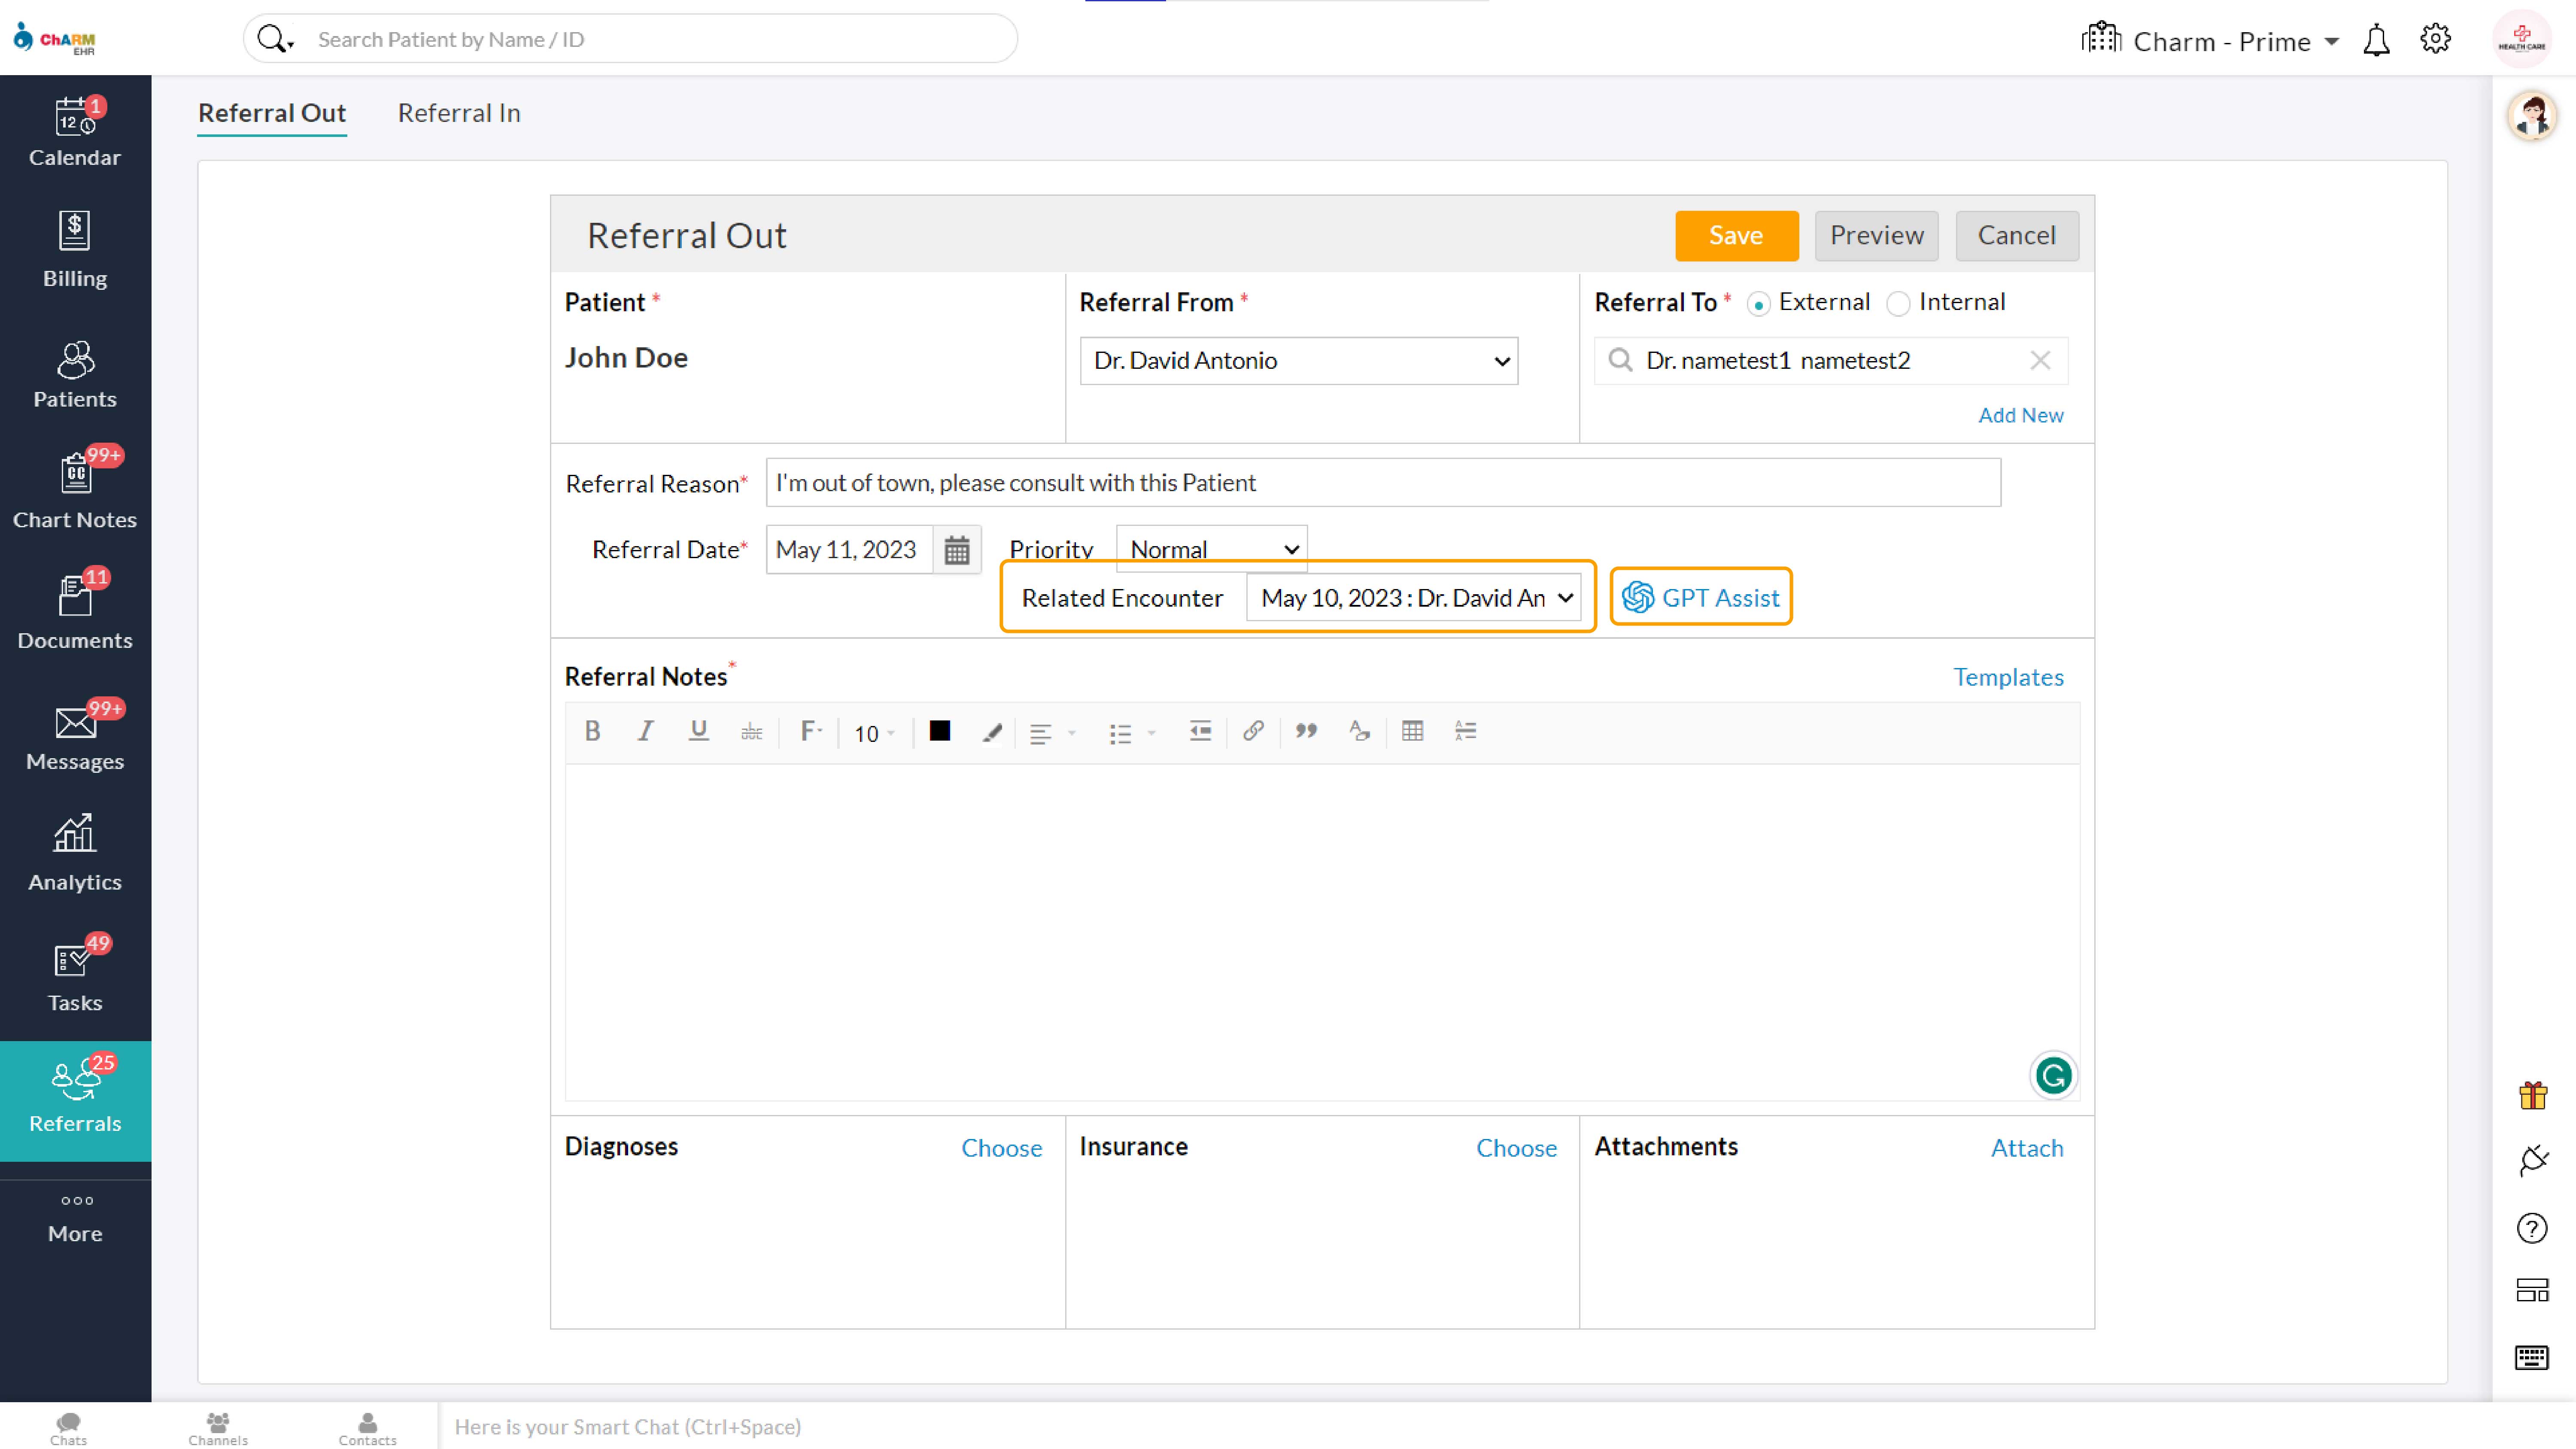The image size is (2576, 1449).
Task: Open Chart Notes in the sidebar
Action: click(75, 490)
